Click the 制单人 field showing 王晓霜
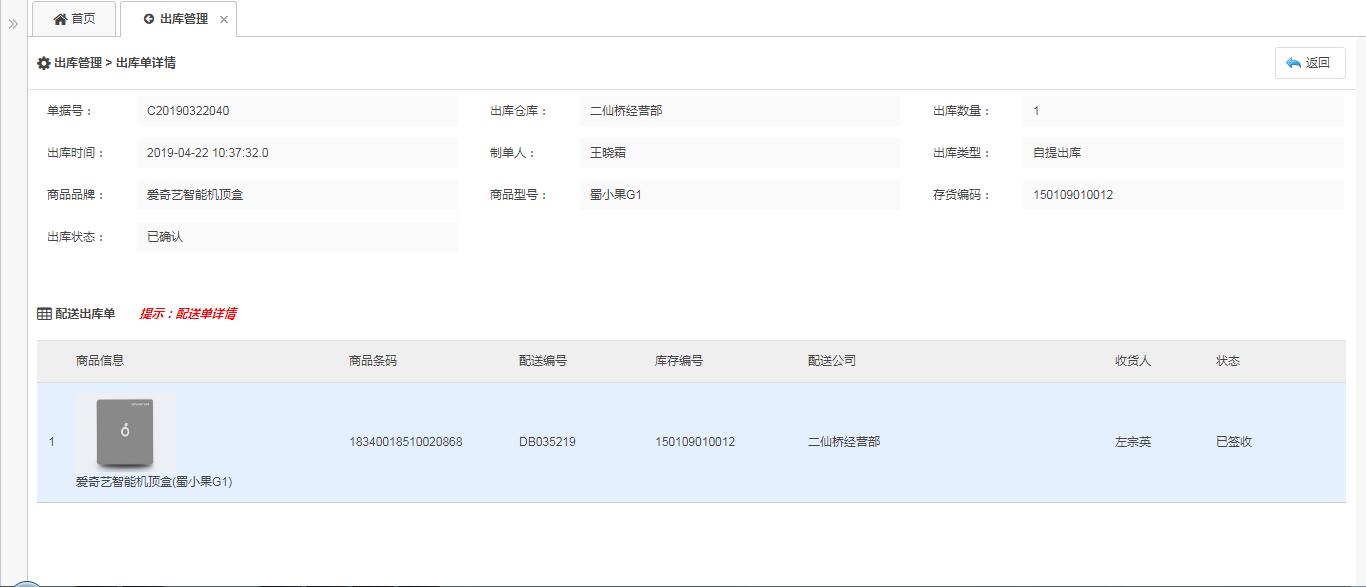Image resolution: width=1366 pixels, height=587 pixels. [x=739, y=153]
